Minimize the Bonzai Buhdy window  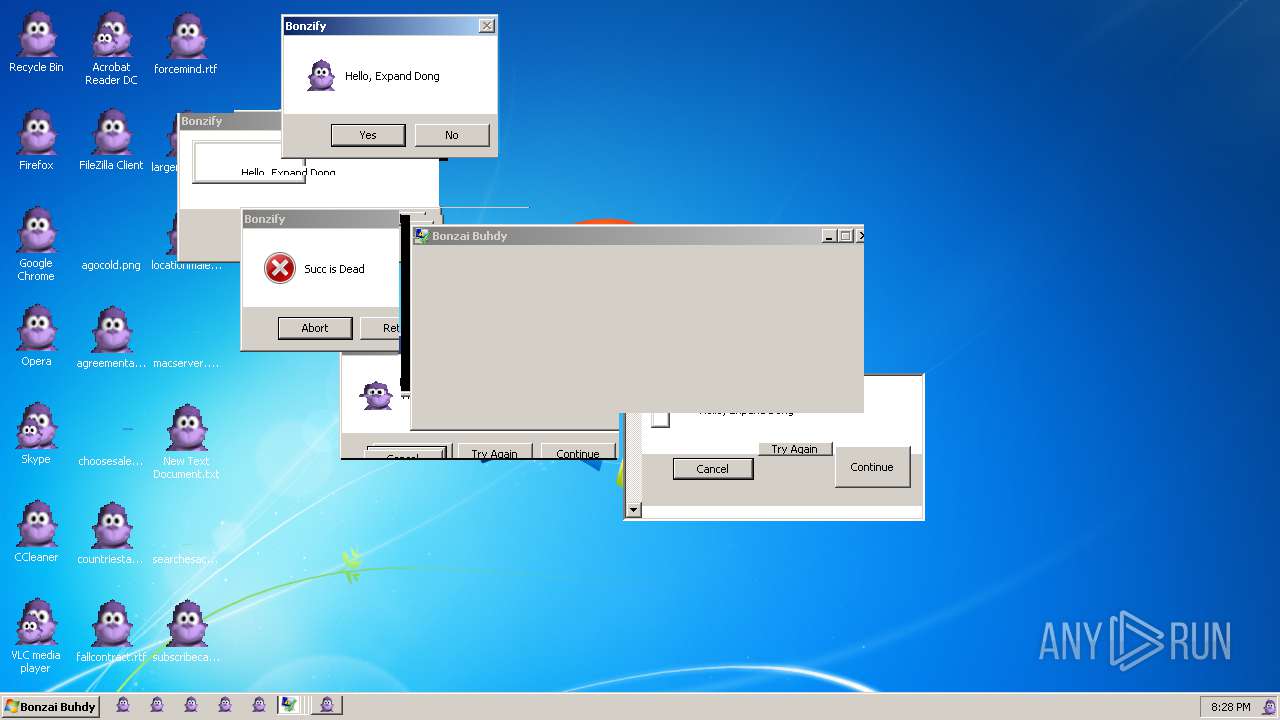(x=829, y=236)
